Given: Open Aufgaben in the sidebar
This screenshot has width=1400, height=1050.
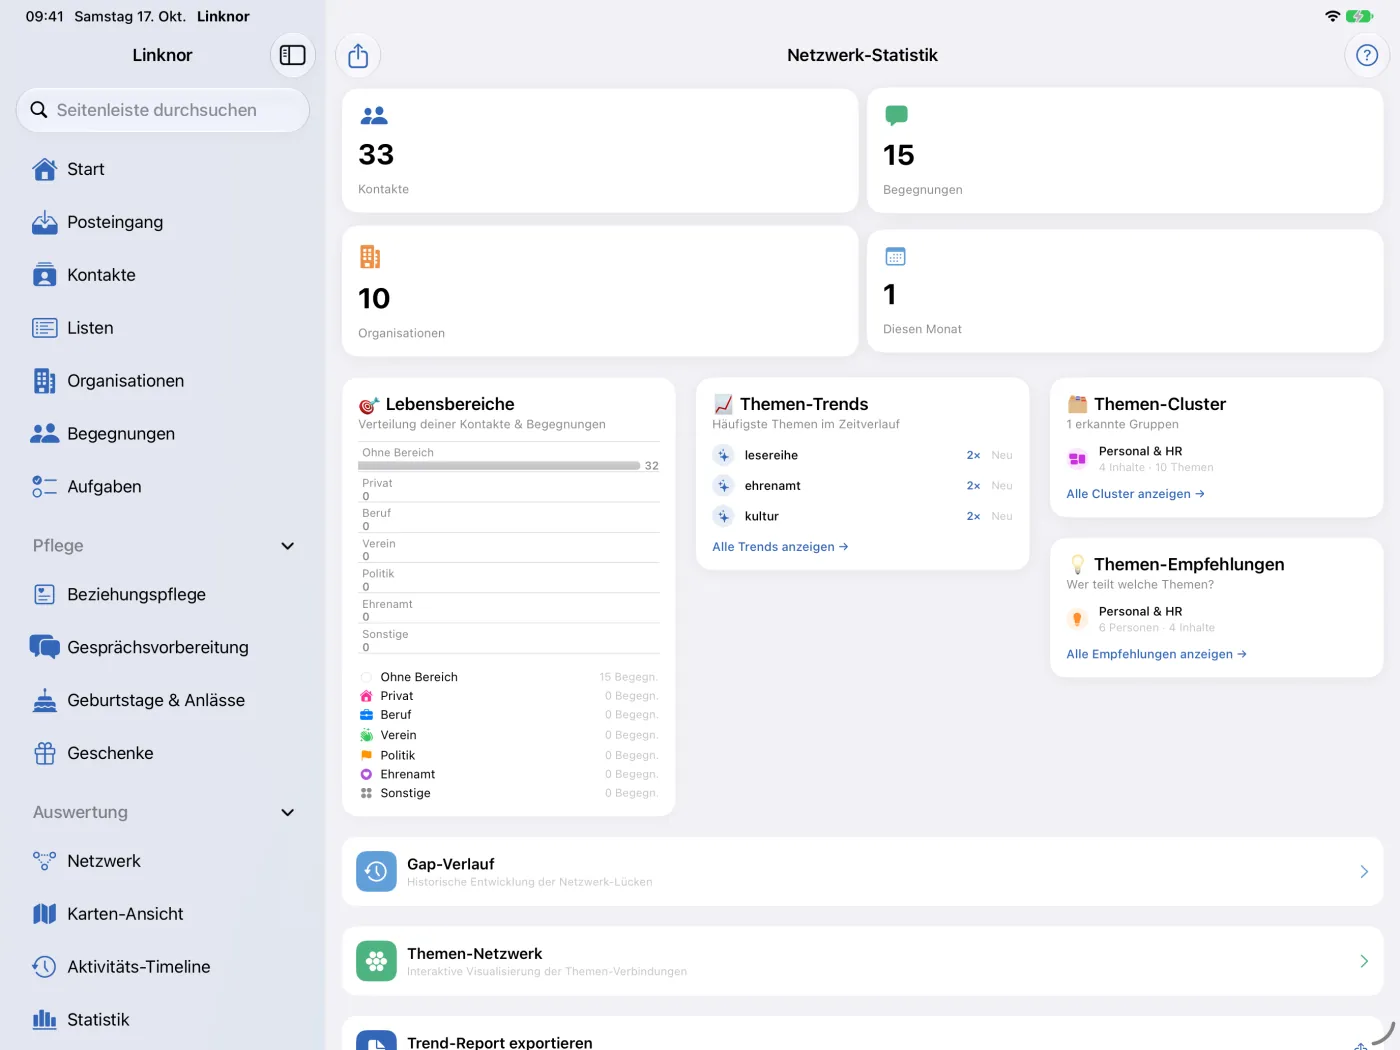Looking at the screenshot, I should [x=163, y=487].
